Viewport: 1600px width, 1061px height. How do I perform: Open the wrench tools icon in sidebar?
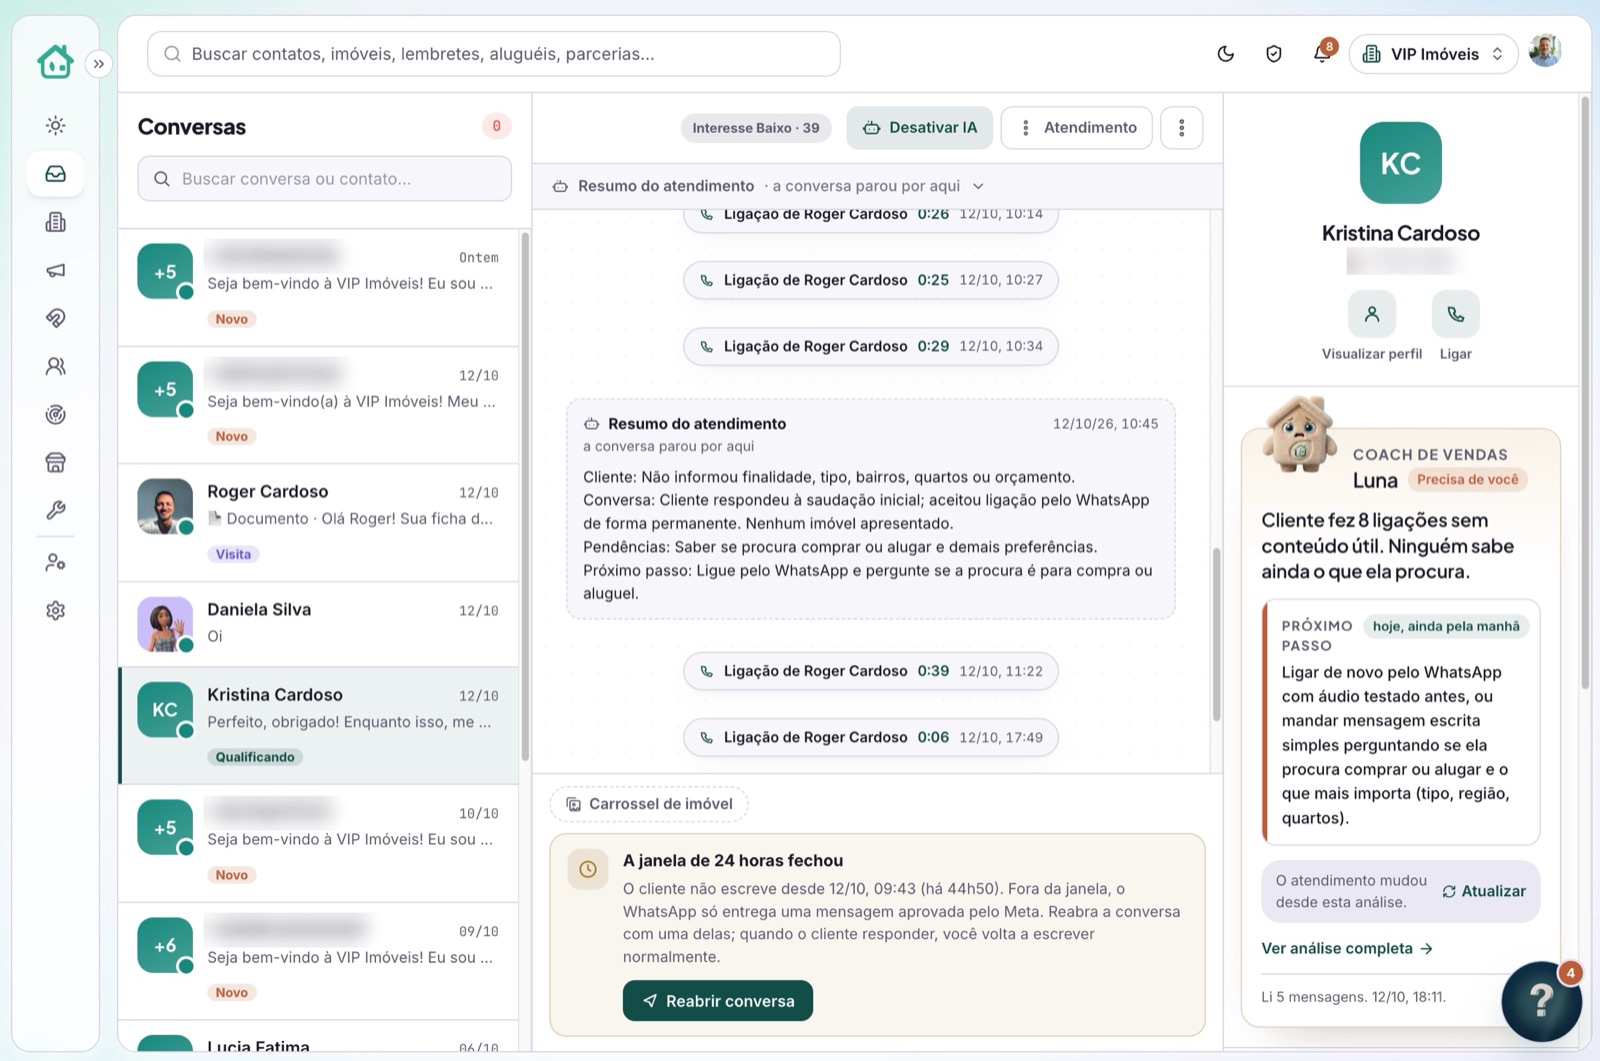point(56,510)
